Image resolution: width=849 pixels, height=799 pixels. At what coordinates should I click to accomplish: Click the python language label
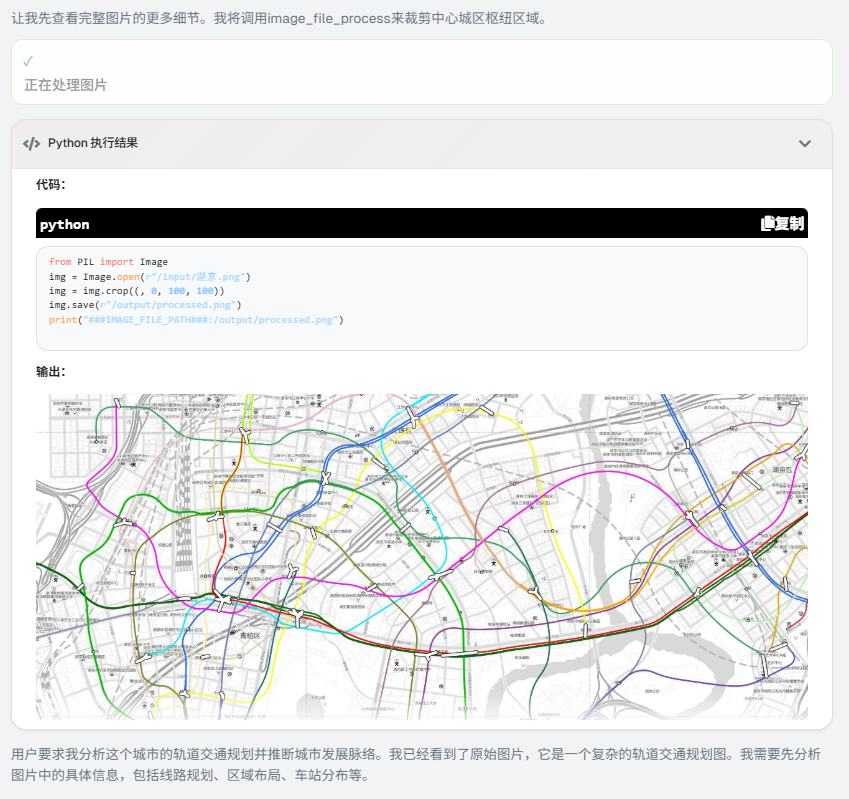click(64, 225)
